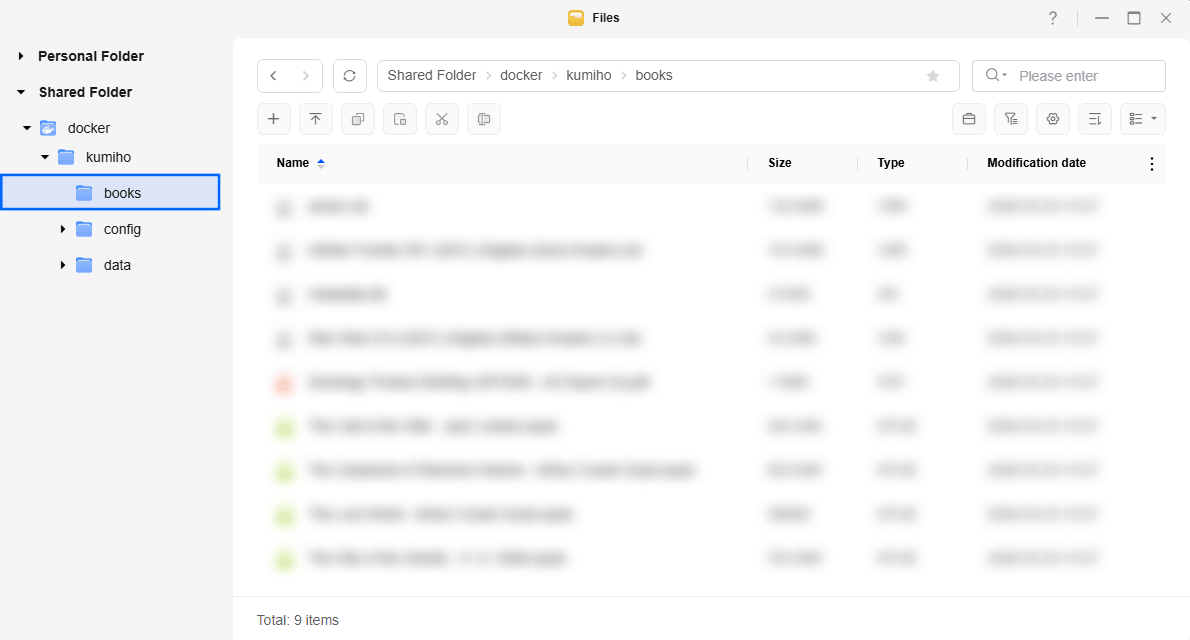1190x640 pixels.
Task: Add the books folder to favorites with star
Action: 933,76
